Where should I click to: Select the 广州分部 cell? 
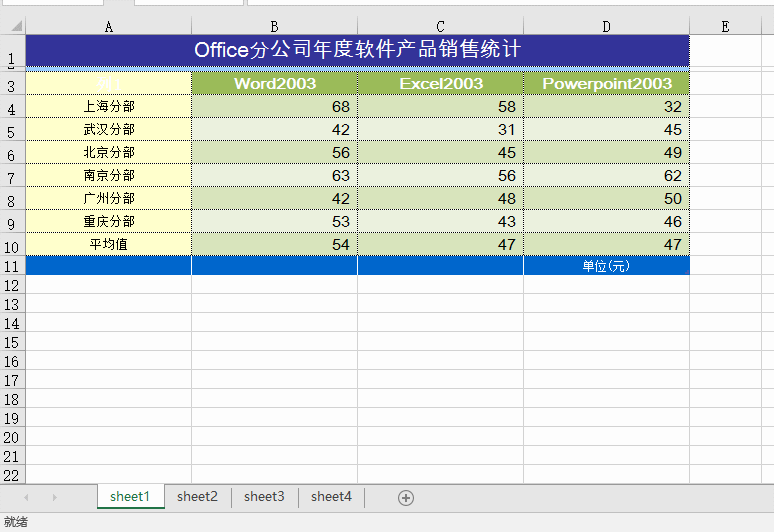coord(109,198)
